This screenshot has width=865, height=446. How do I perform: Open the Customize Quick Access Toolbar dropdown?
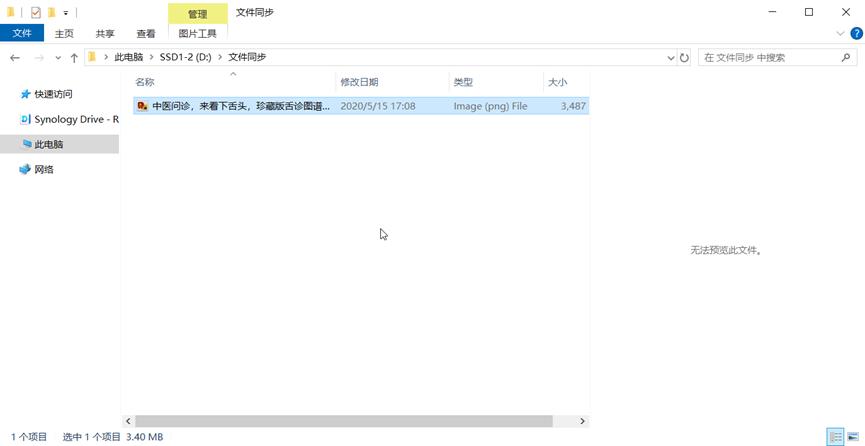[66, 13]
